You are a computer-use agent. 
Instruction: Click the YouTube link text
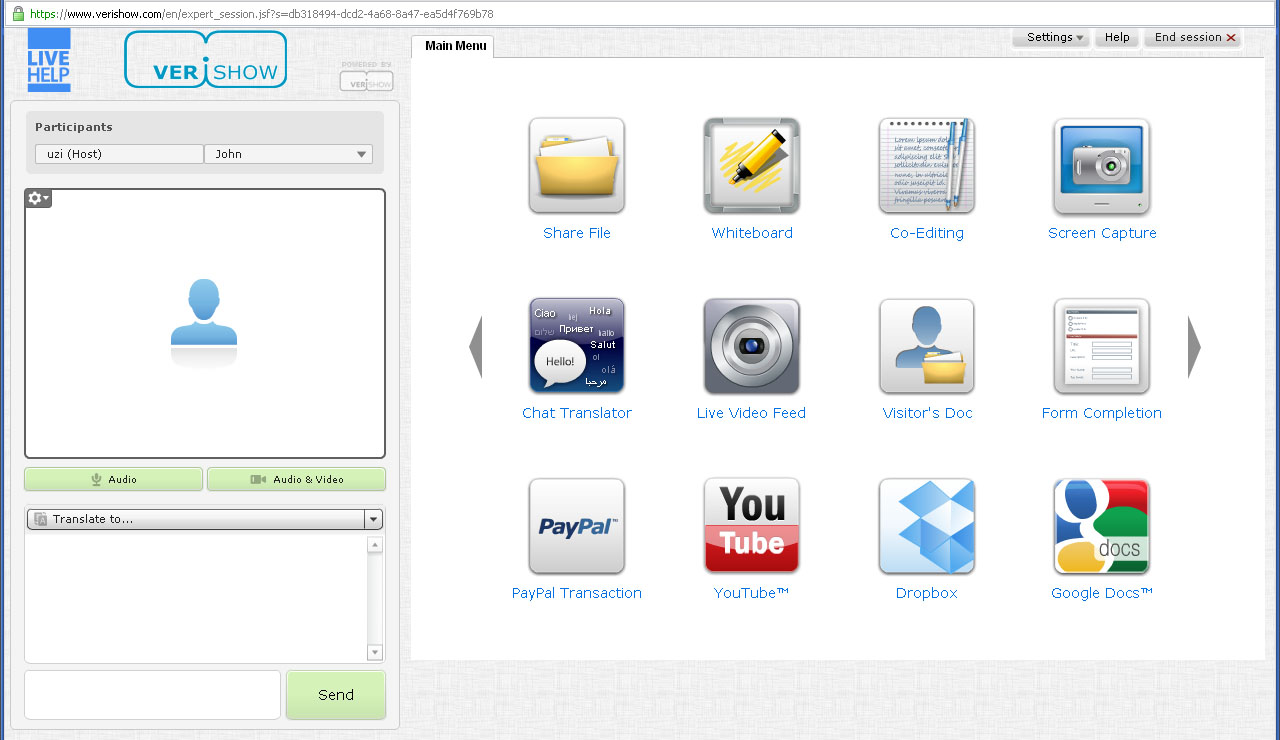click(752, 593)
